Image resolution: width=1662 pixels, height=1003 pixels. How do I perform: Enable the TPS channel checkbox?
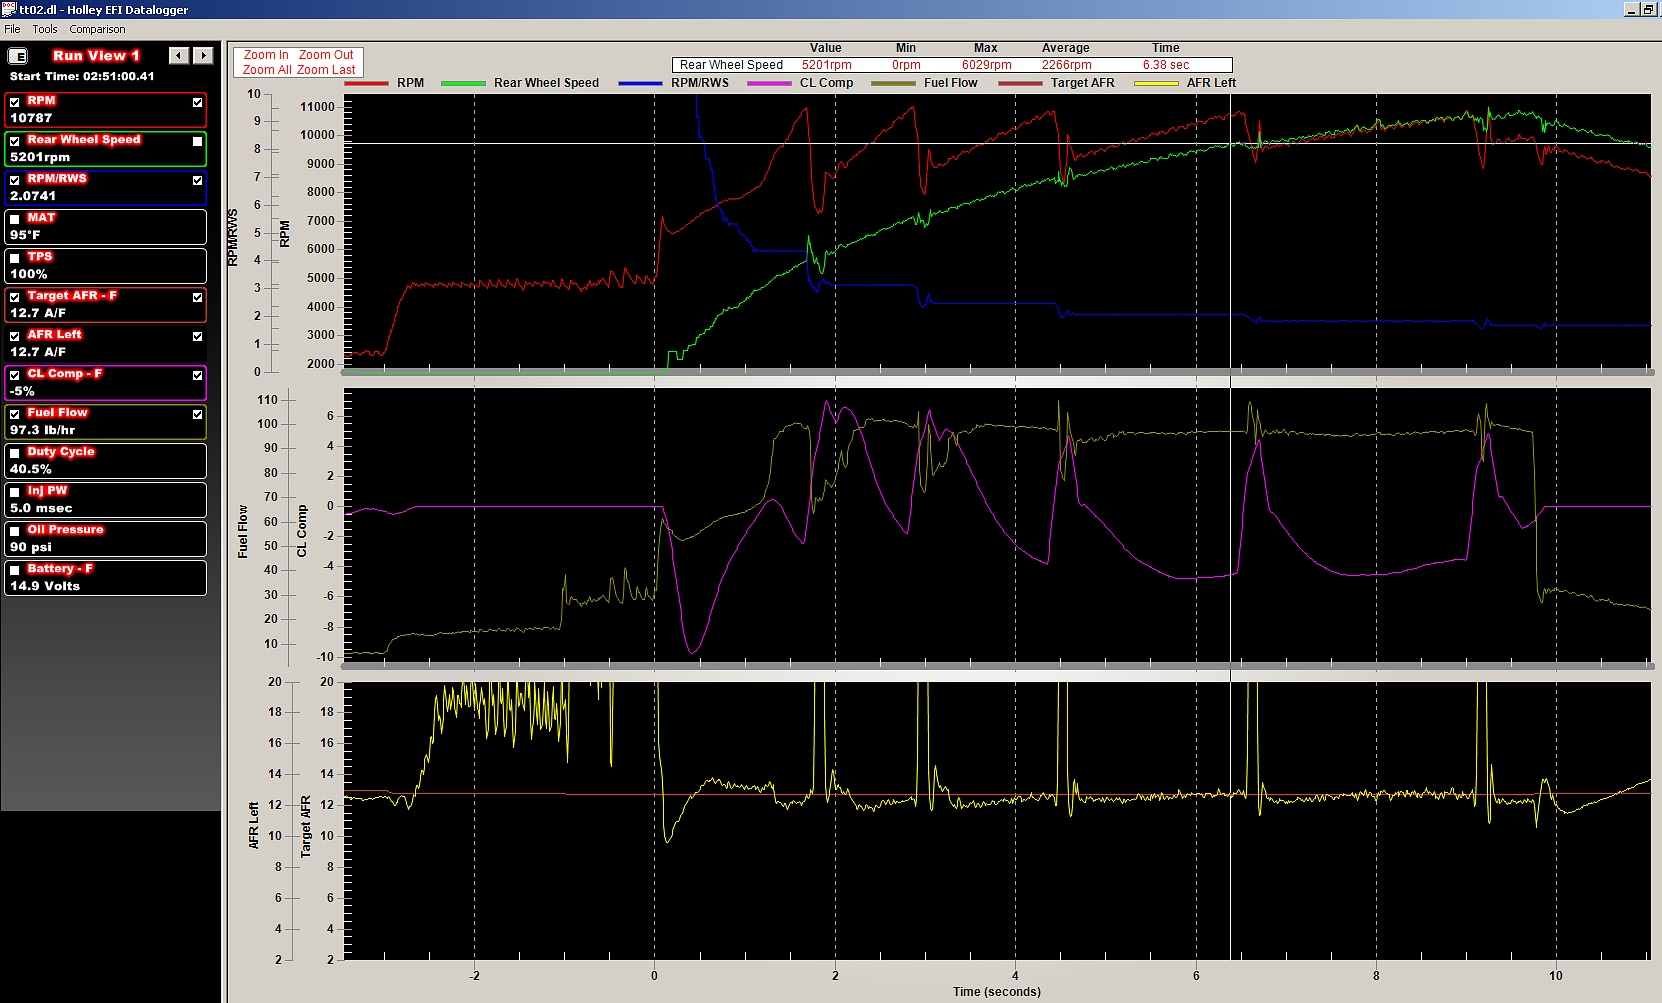(15, 258)
